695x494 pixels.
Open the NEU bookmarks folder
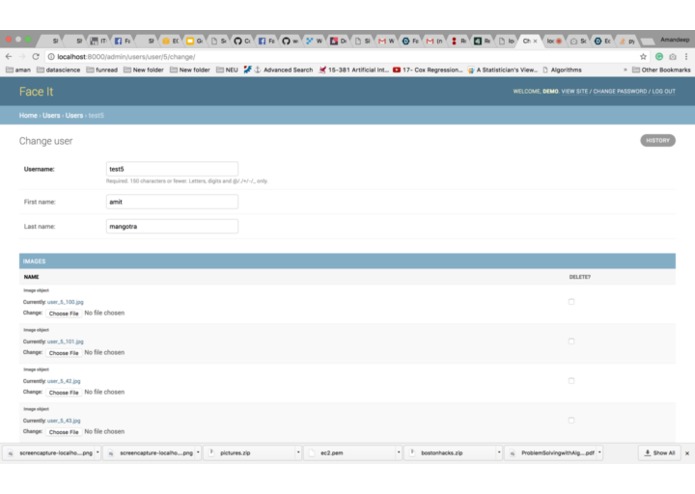click(x=227, y=70)
